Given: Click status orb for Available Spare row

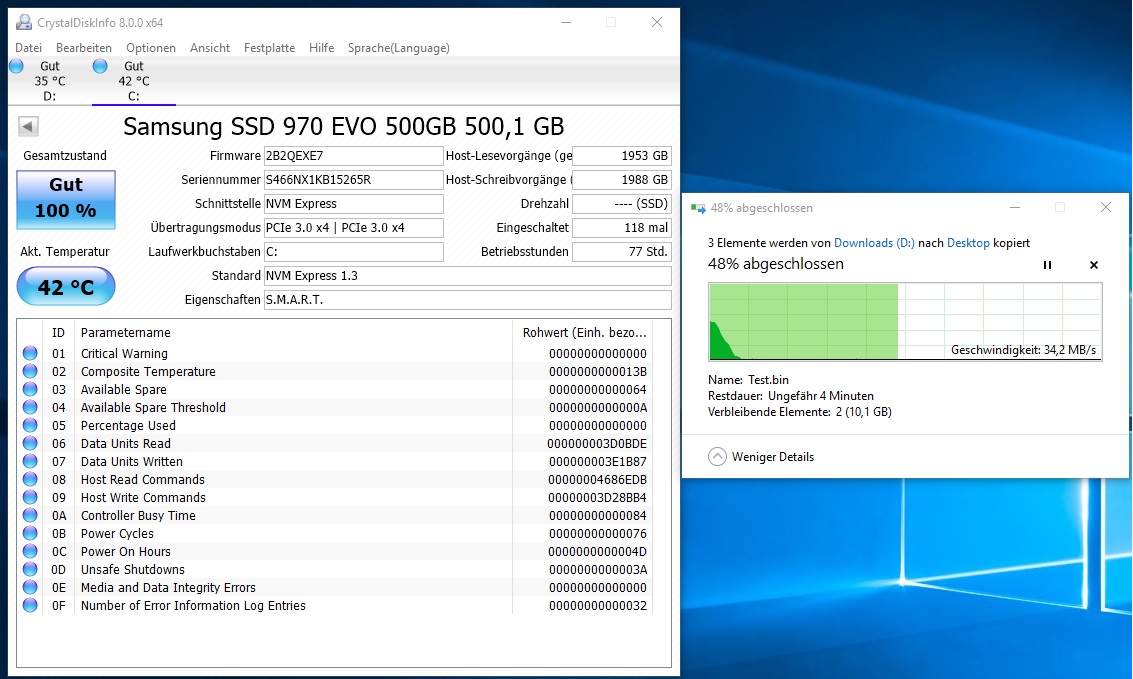Looking at the screenshot, I should pyautogui.click(x=30, y=389).
